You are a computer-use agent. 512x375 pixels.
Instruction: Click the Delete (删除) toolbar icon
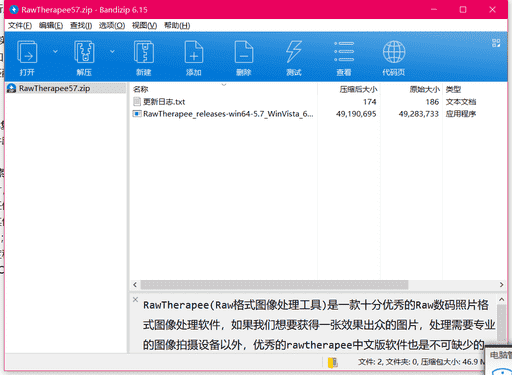[x=244, y=52]
